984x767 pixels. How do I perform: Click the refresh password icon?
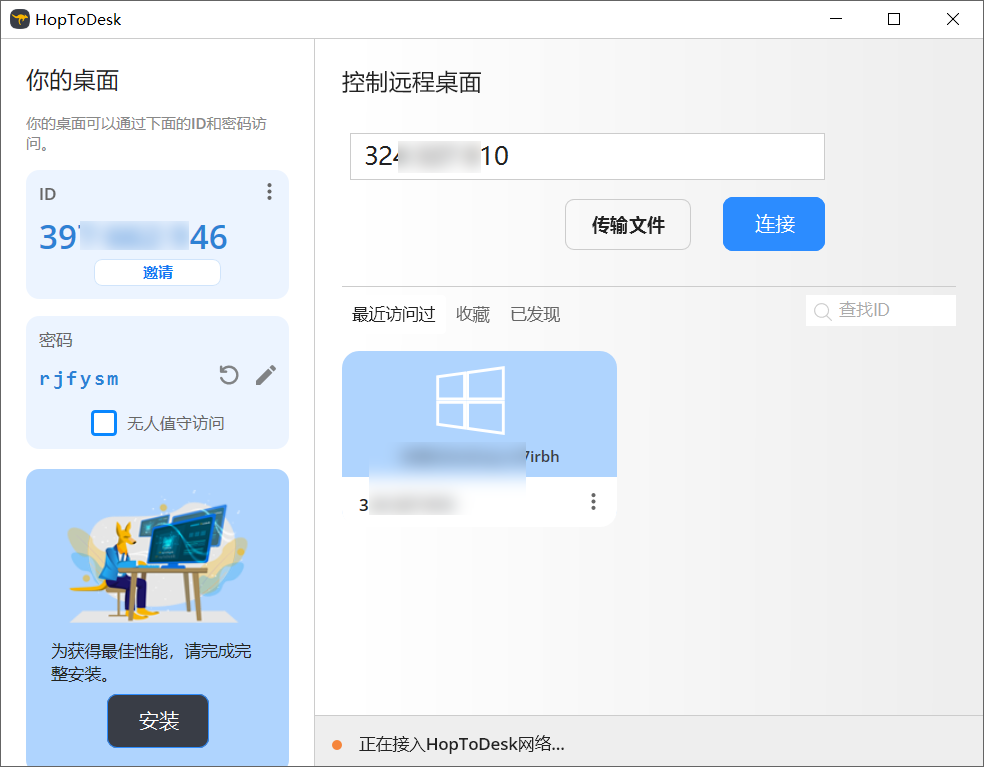(228, 375)
